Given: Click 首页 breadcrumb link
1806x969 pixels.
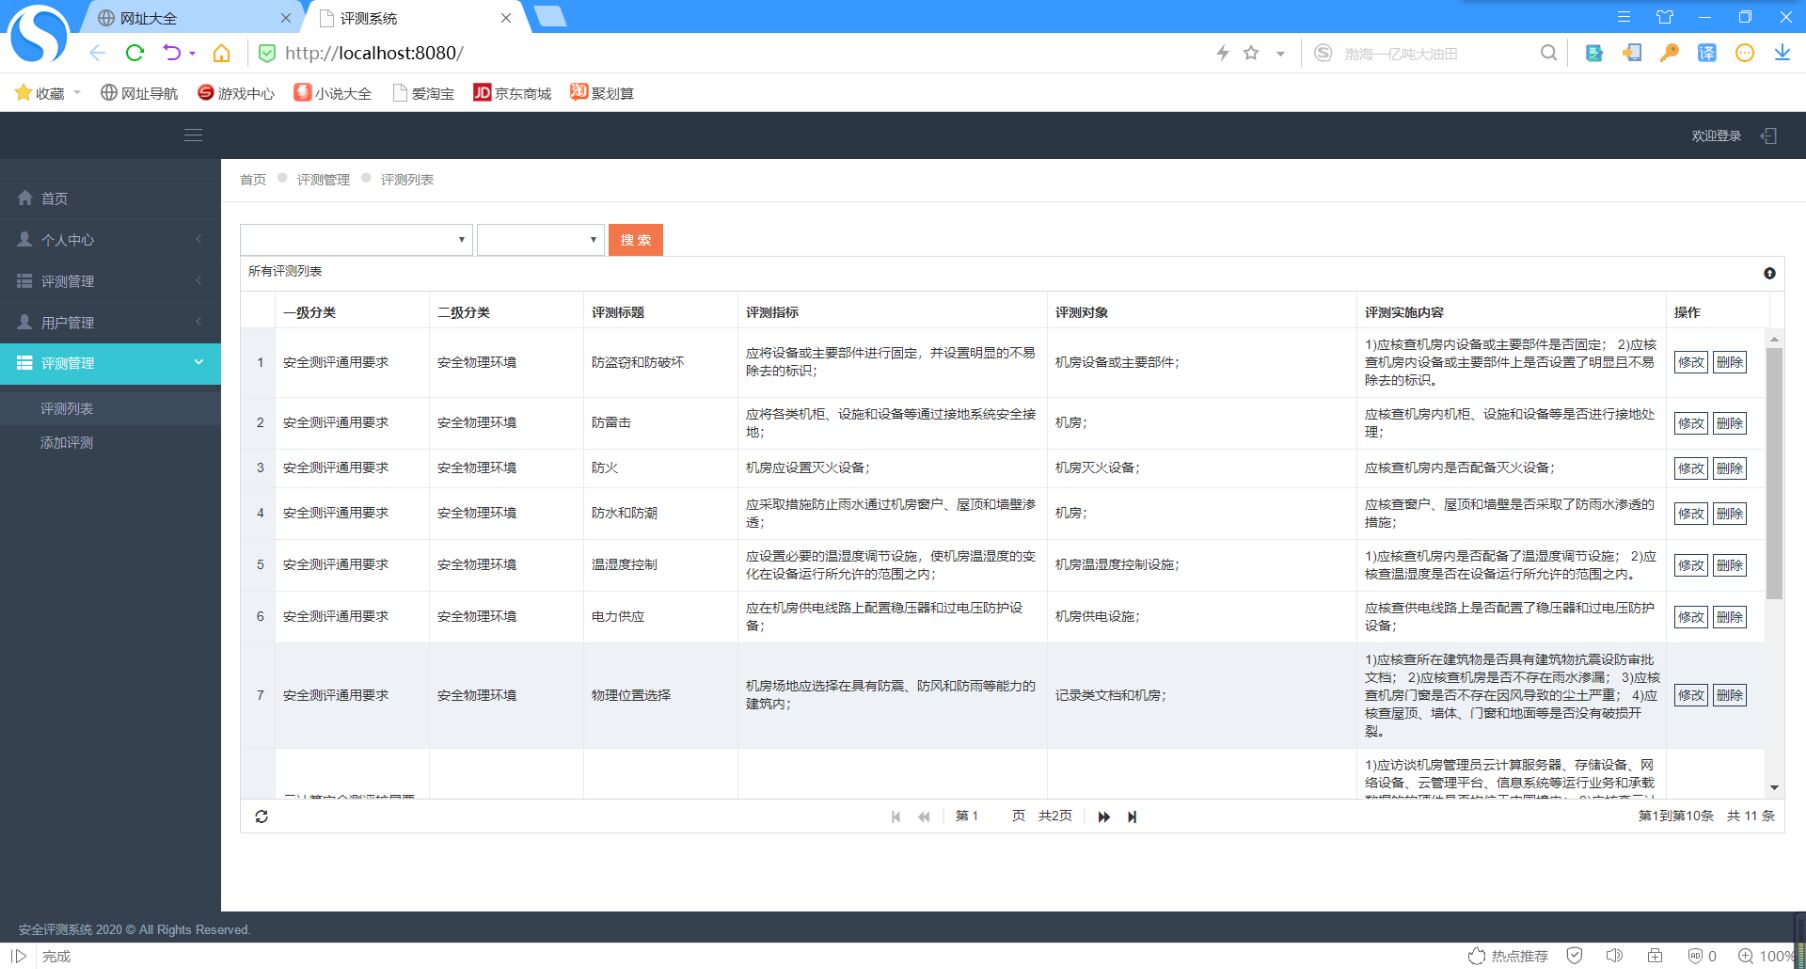Looking at the screenshot, I should coord(253,180).
